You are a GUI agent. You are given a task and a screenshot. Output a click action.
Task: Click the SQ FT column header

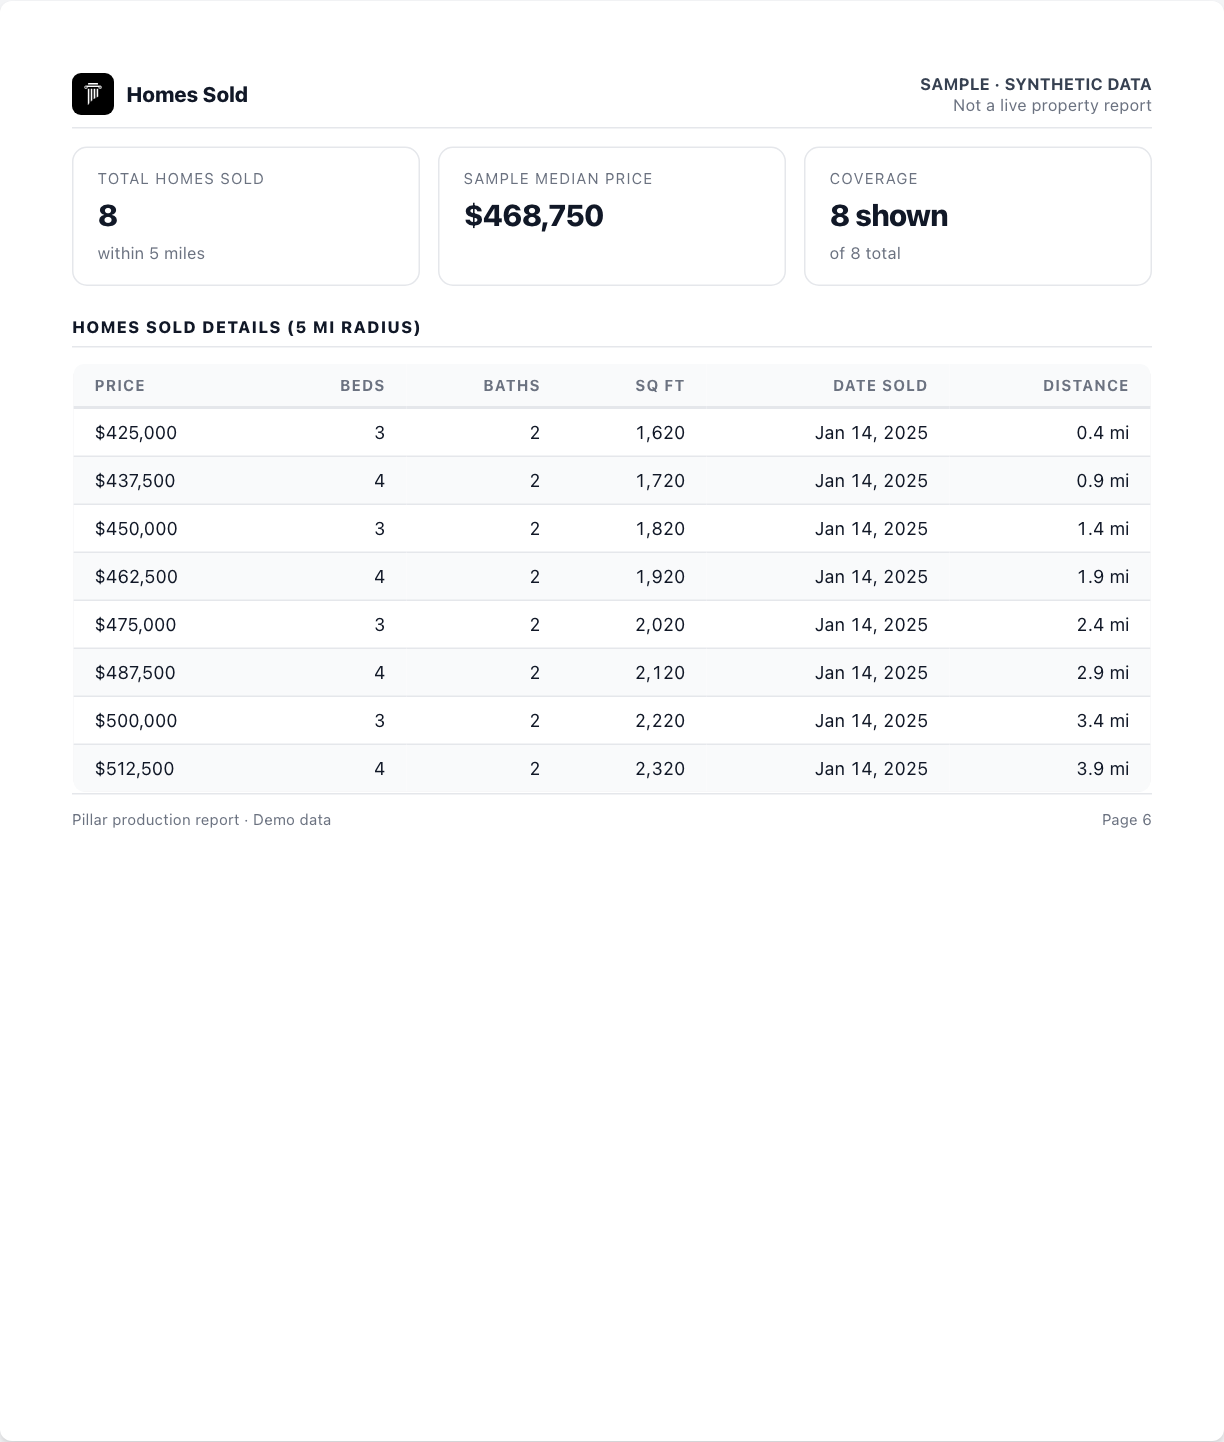pos(660,386)
